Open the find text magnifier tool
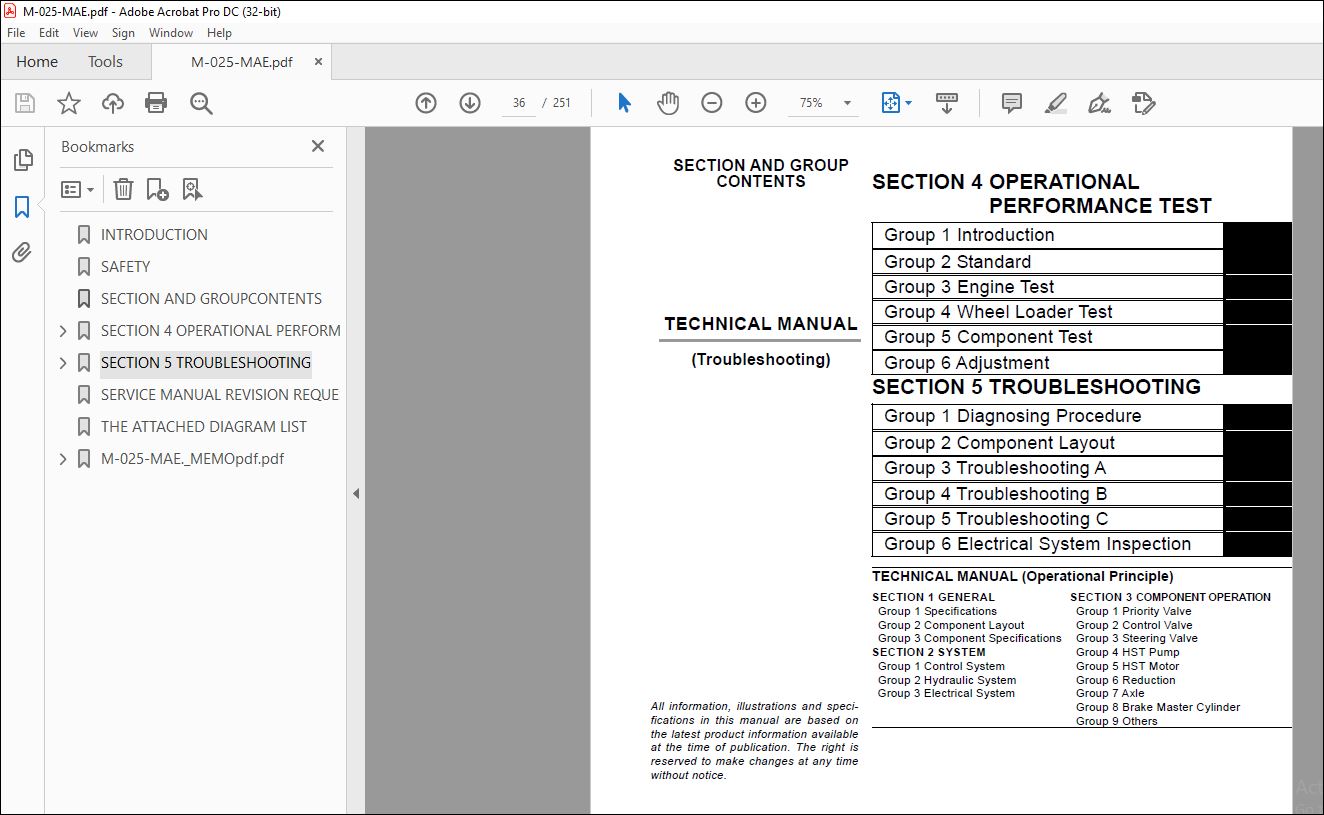 coord(201,103)
